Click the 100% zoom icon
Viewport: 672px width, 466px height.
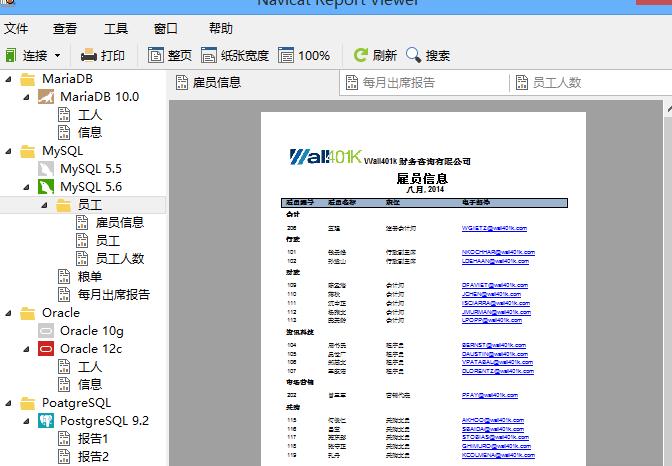[286, 55]
